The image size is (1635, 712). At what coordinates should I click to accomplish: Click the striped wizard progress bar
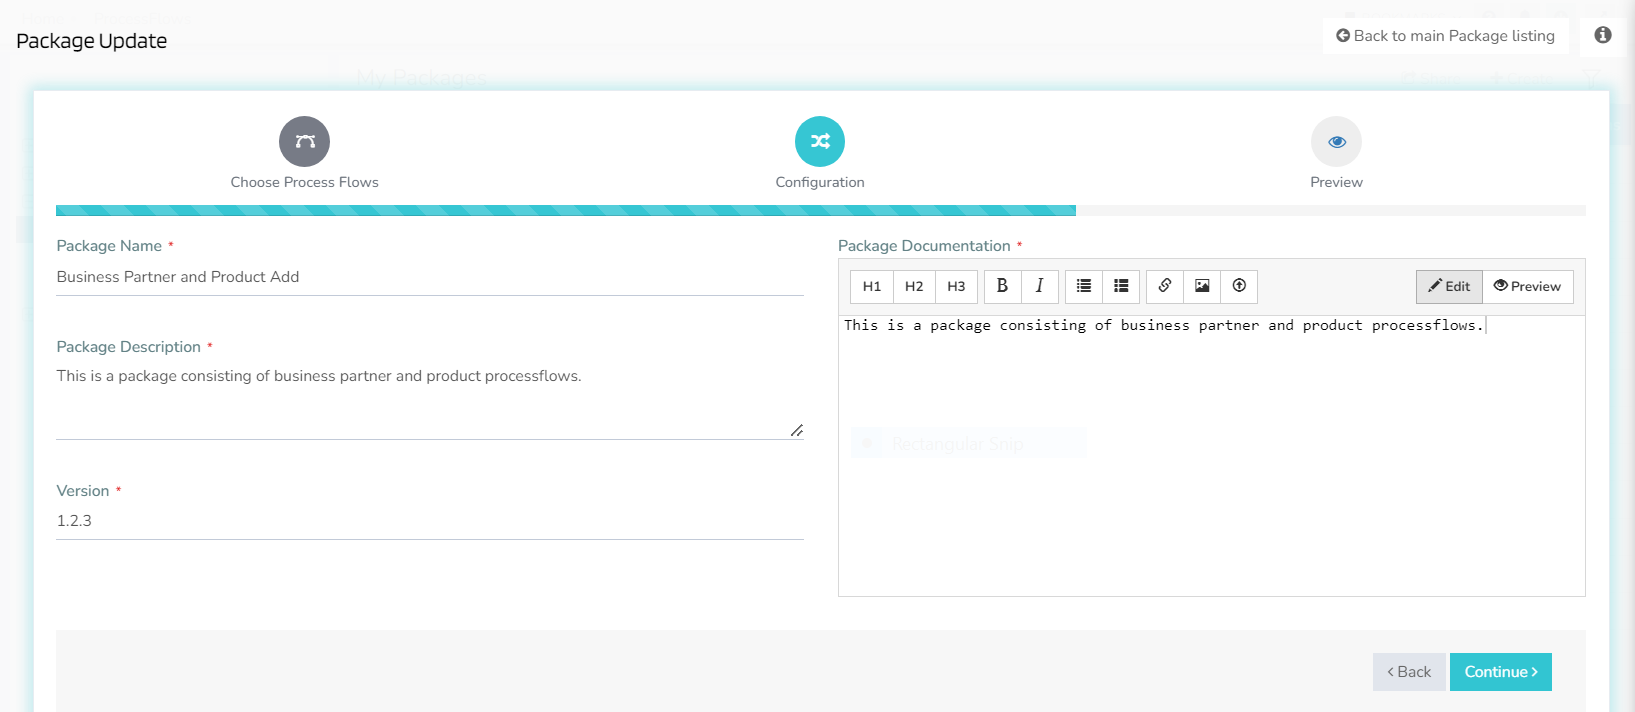(566, 211)
